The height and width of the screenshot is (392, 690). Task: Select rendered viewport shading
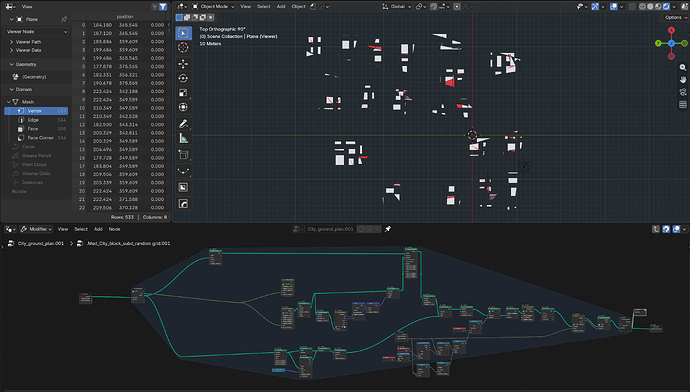click(666, 7)
